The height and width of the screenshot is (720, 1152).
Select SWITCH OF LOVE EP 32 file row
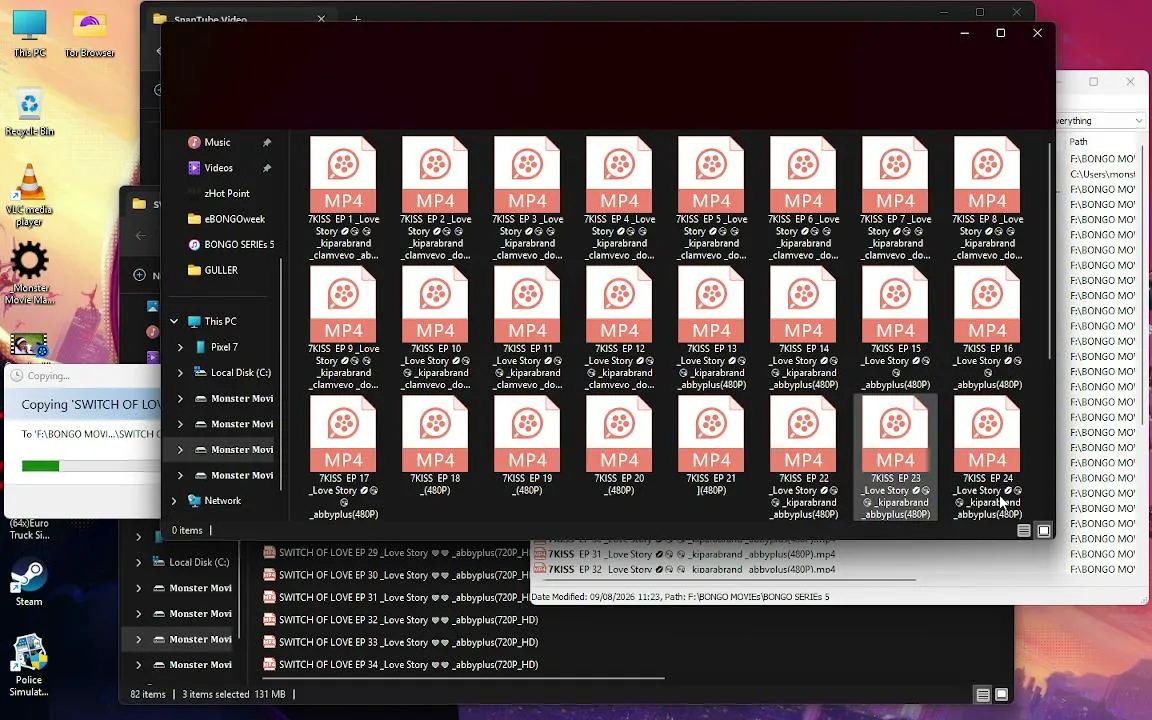click(x=401, y=620)
